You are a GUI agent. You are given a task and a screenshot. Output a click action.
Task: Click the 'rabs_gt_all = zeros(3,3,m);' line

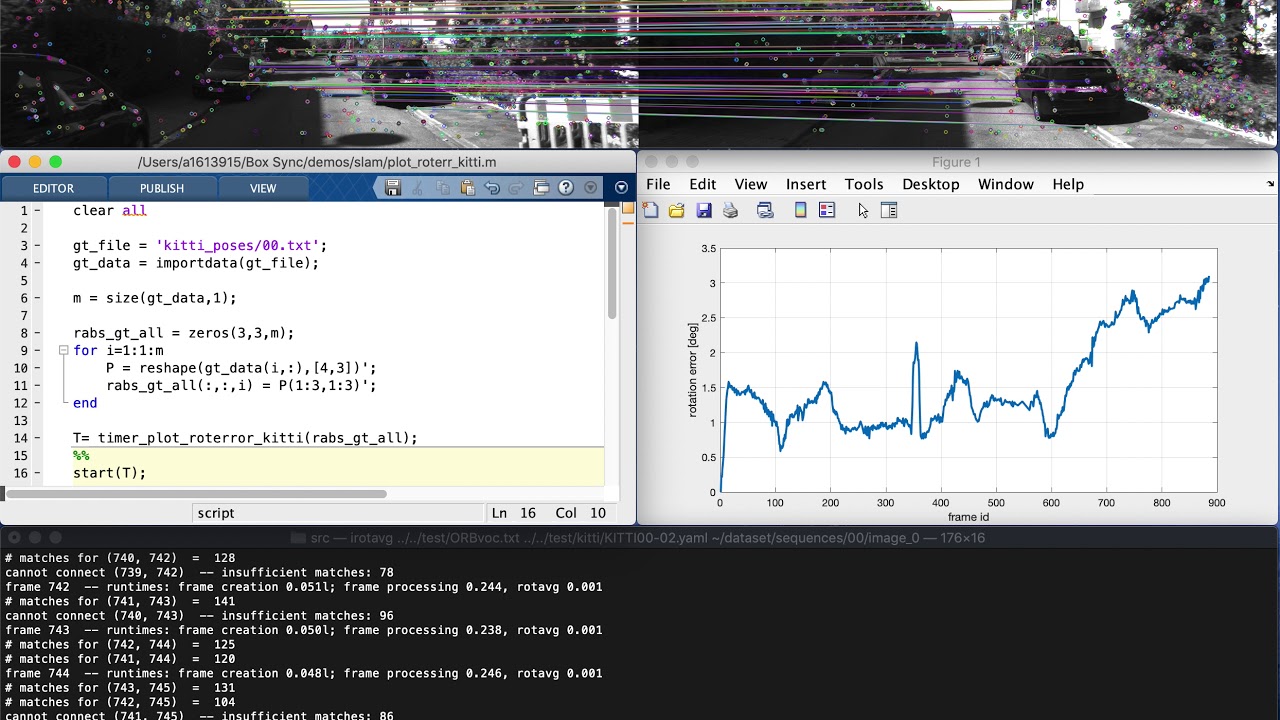click(184, 333)
